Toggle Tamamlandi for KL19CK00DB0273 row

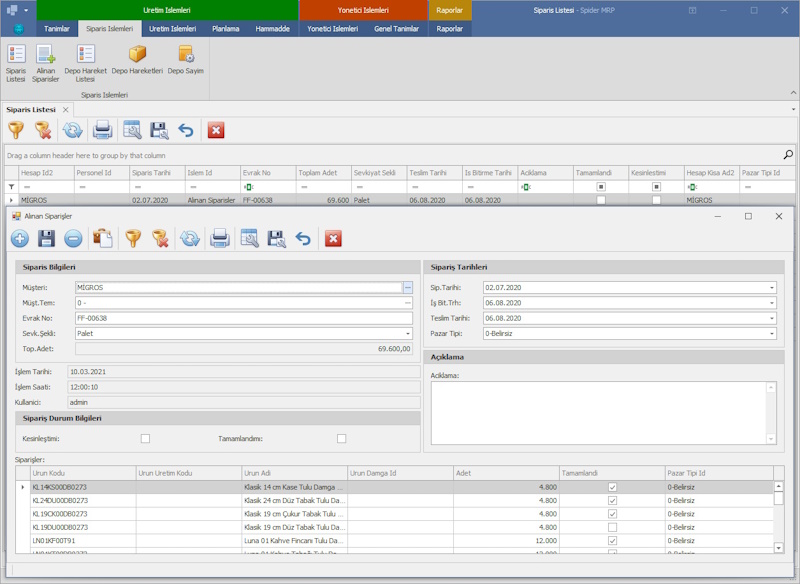click(x=612, y=514)
